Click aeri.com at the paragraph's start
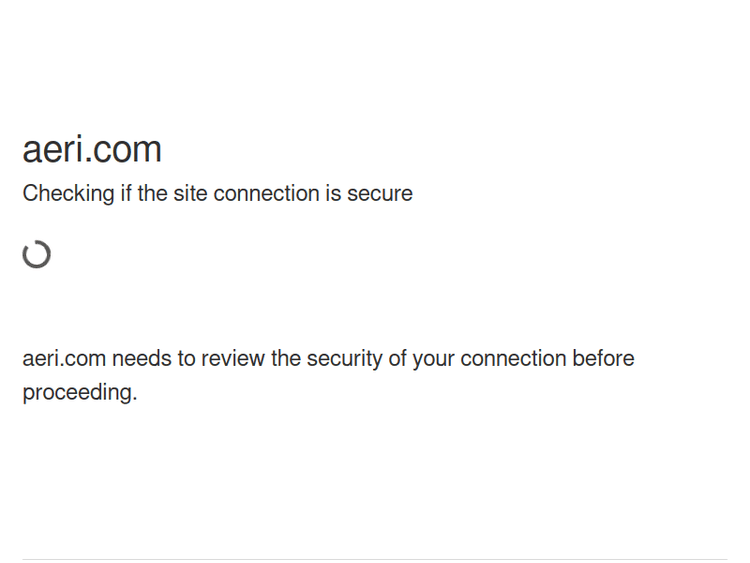Viewport: 750px width, 563px height. (64, 359)
